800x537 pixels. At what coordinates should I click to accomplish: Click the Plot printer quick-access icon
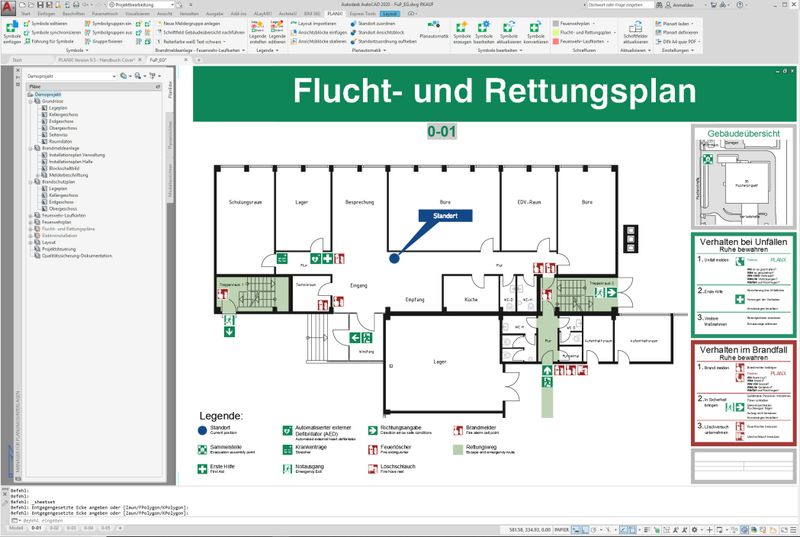tap(76, 5)
